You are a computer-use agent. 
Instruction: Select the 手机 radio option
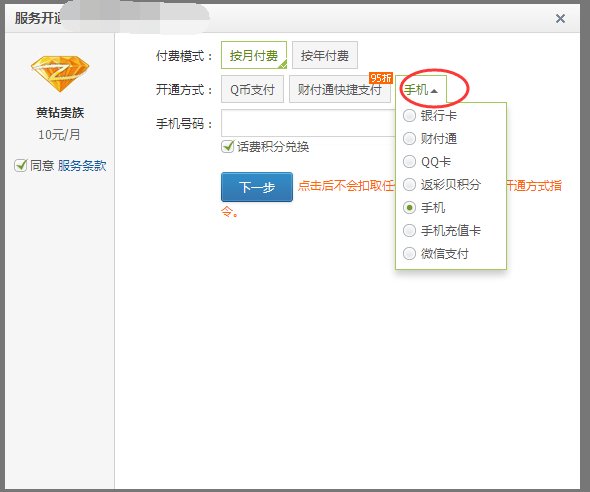click(409, 208)
